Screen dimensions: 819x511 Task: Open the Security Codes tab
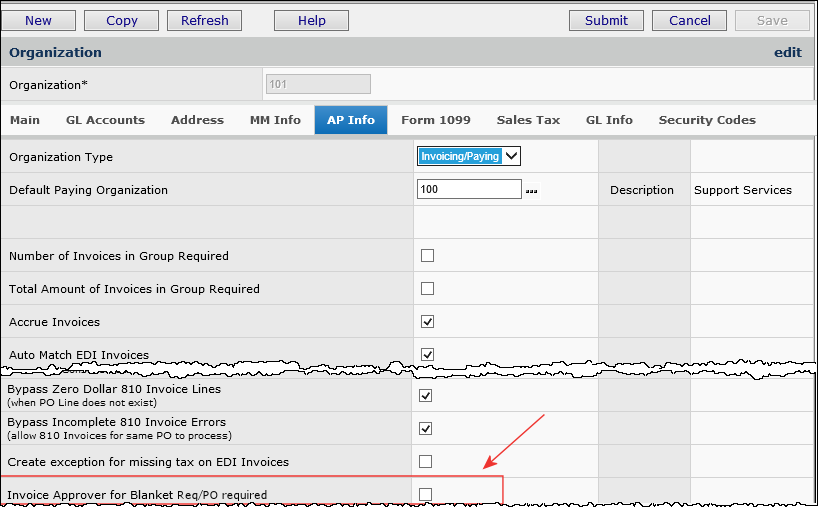(x=706, y=120)
